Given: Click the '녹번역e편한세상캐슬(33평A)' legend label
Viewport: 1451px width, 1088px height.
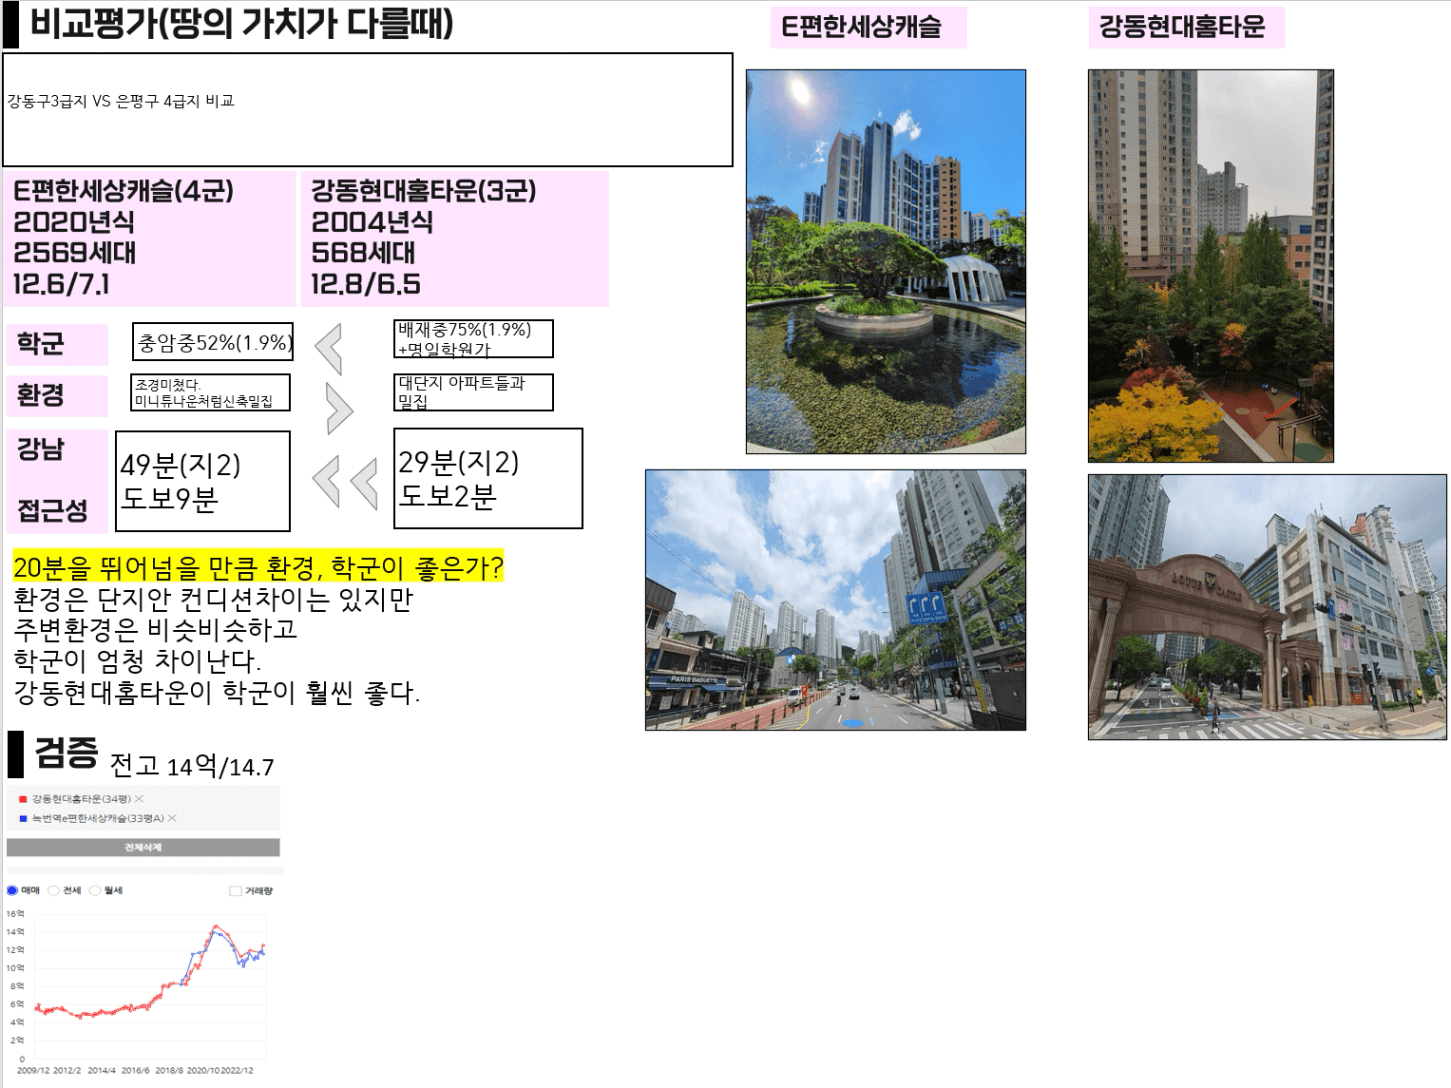Looking at the screenshot, I should coord(98,818).
